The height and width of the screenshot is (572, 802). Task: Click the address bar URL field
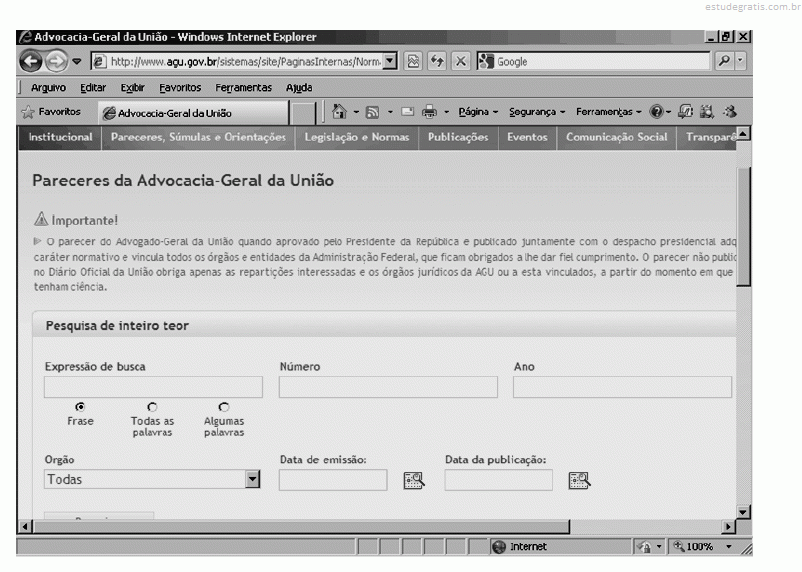[x=238, y=61]
